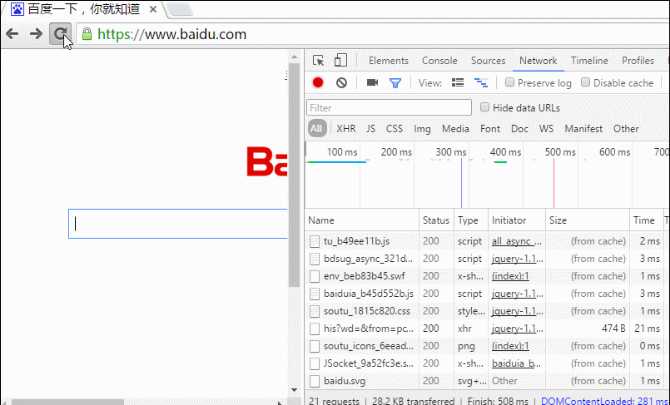
Task: Open the Sources tab
Action: point(488,61)
